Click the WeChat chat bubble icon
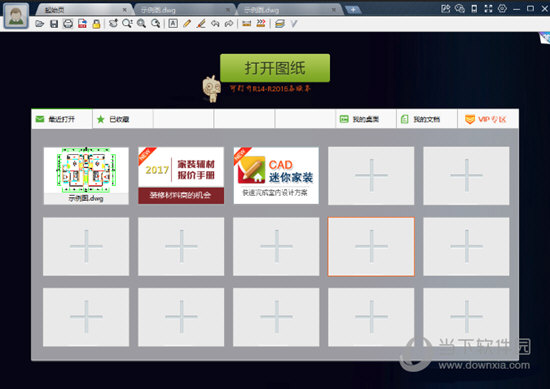 point(460,8)
